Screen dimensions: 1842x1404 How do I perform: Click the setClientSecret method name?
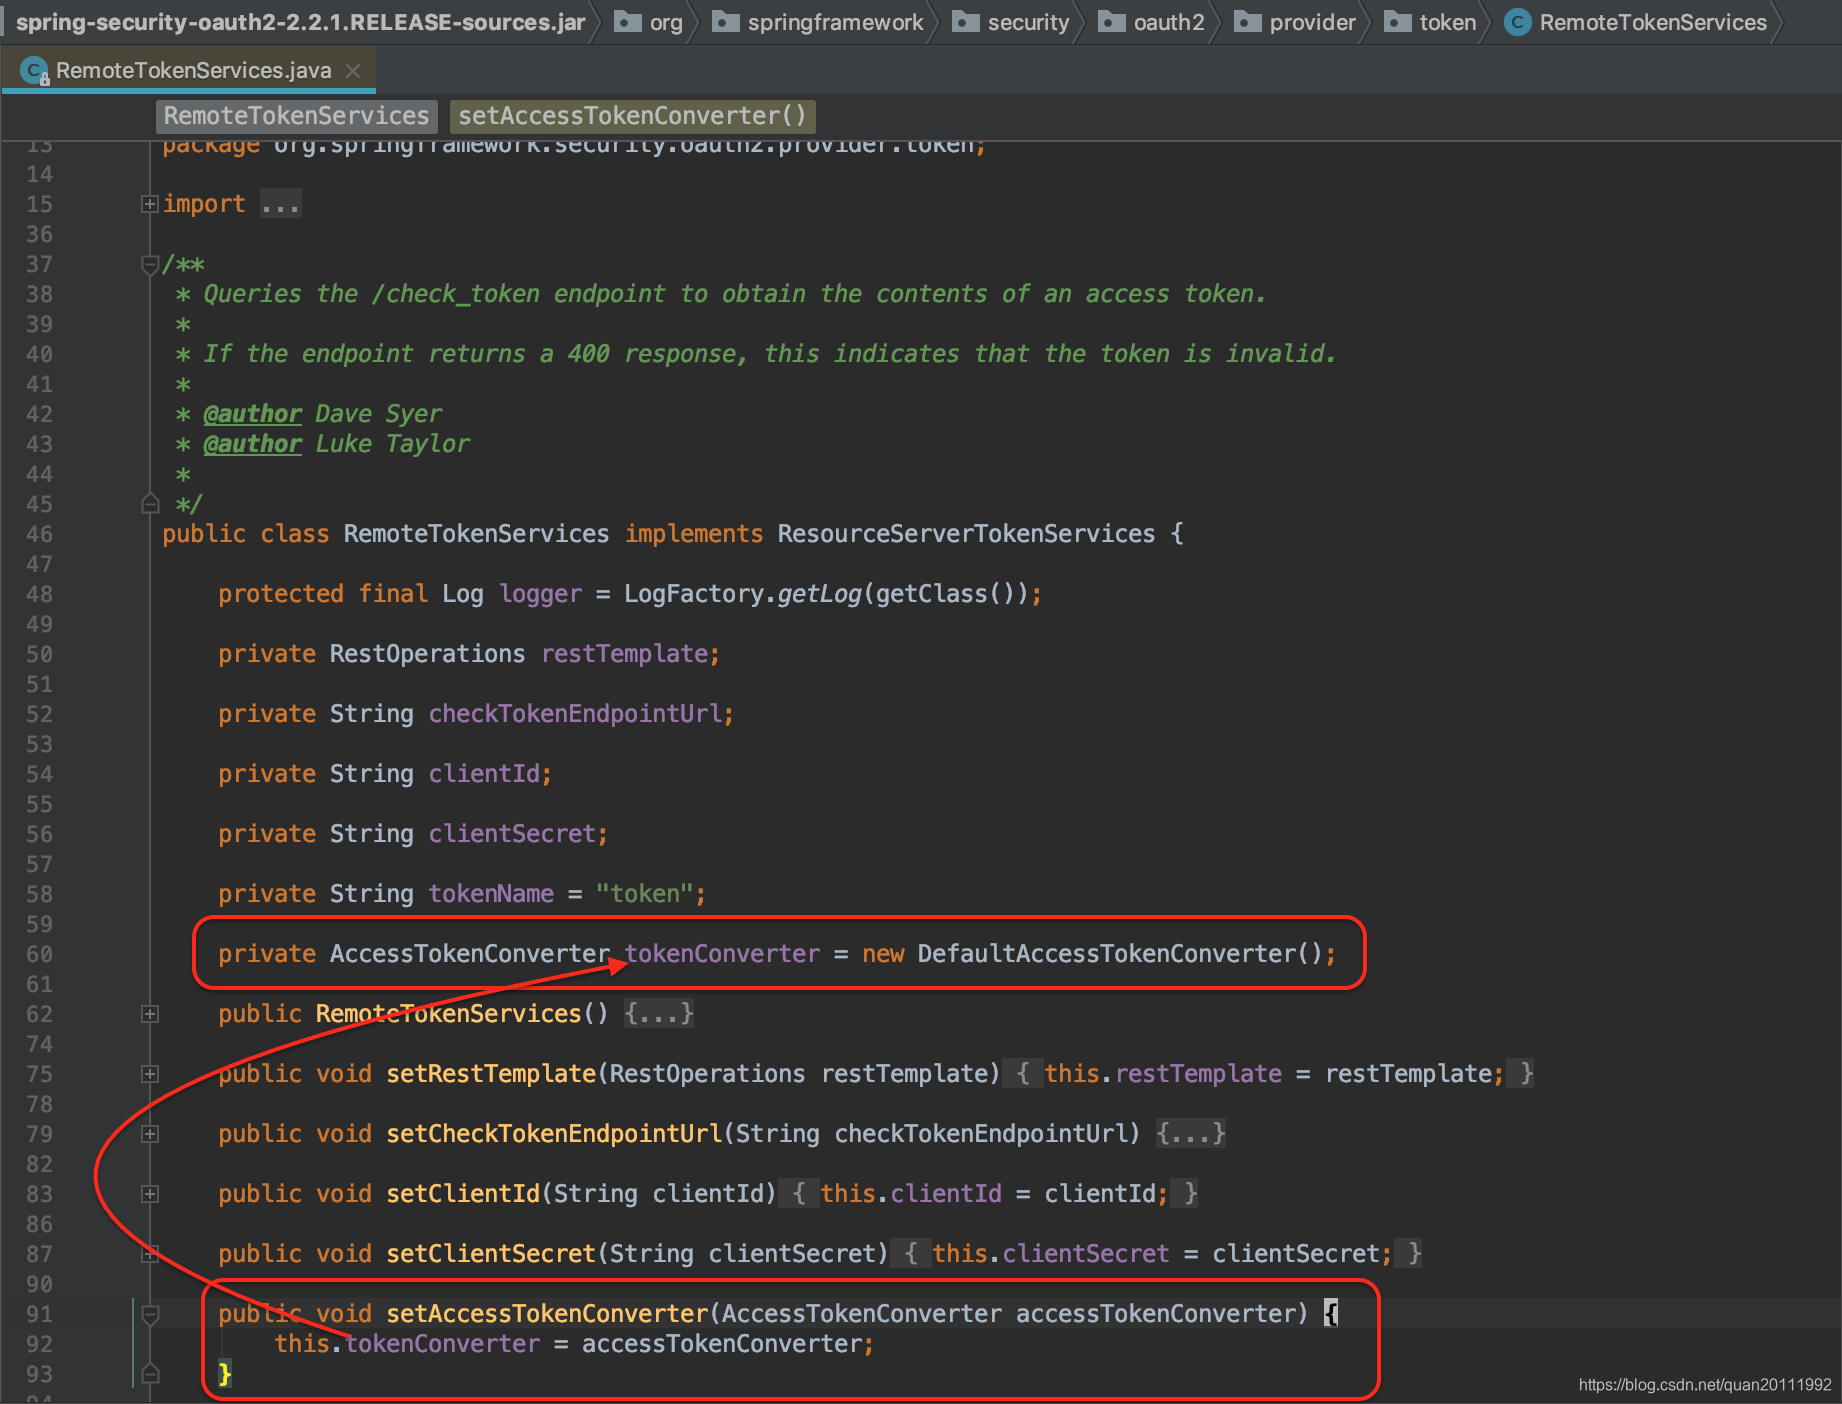(x=491, y=1254)
